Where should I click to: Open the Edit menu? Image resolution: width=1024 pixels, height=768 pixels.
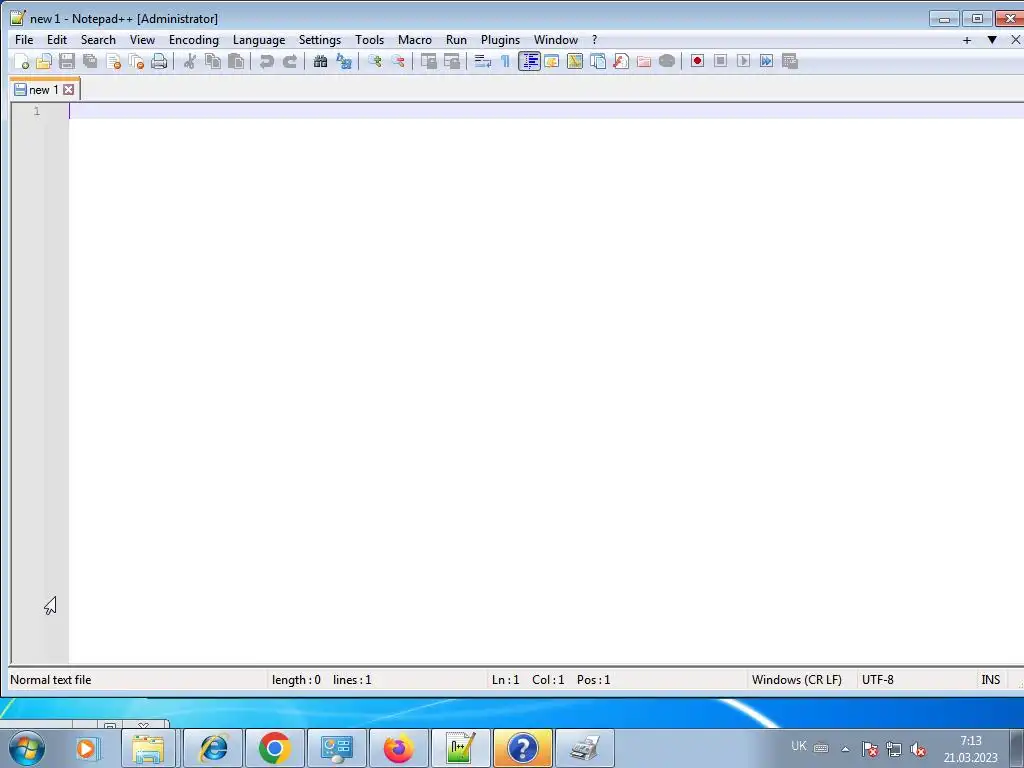(57, 40)
